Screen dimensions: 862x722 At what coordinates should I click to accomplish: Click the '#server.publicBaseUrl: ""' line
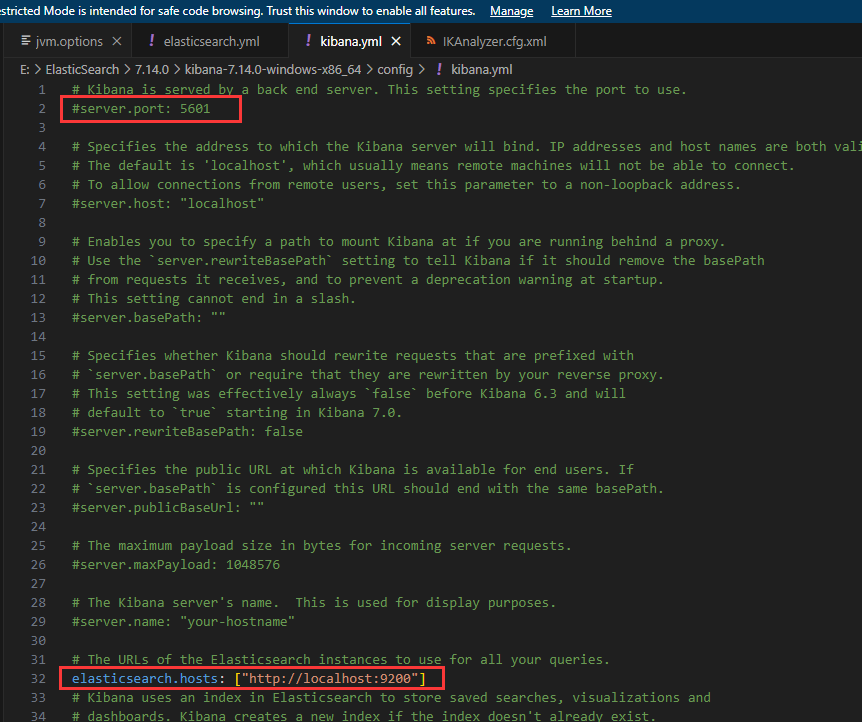pyautogui.click(x=168, y=508)
